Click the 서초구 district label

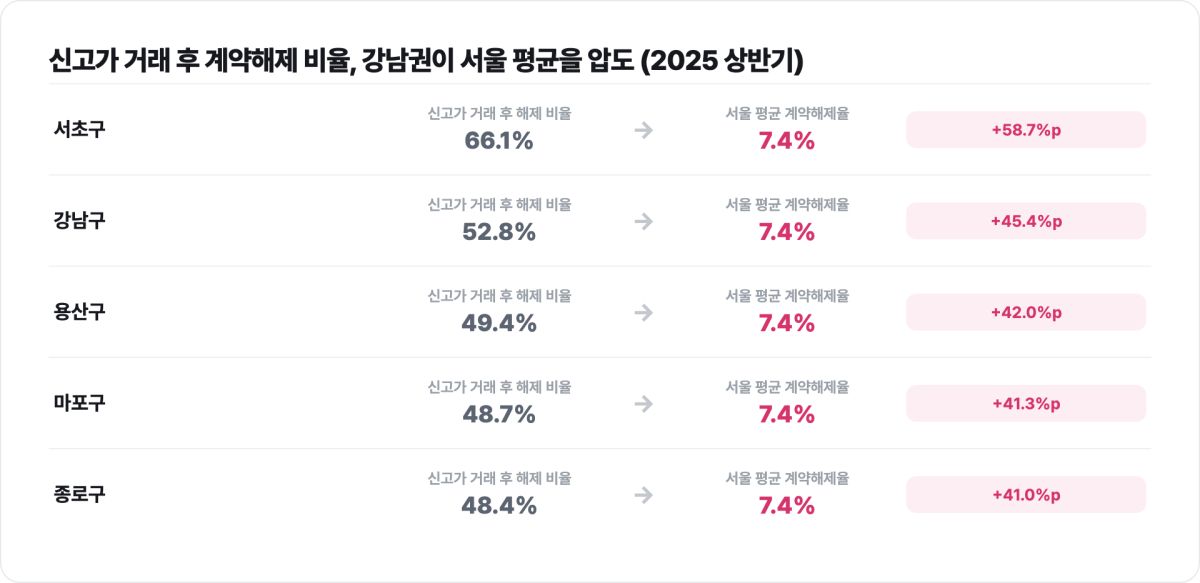[x=79, y=129]
